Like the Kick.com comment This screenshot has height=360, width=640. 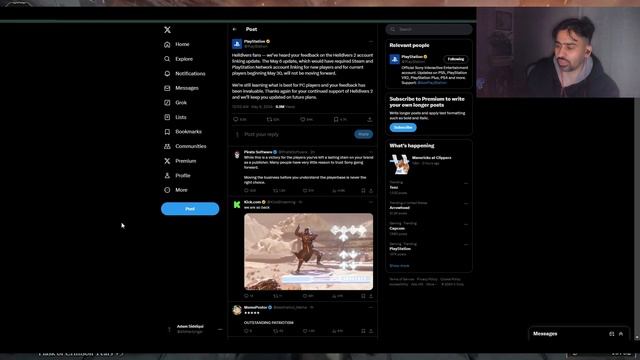click(304, 296)
